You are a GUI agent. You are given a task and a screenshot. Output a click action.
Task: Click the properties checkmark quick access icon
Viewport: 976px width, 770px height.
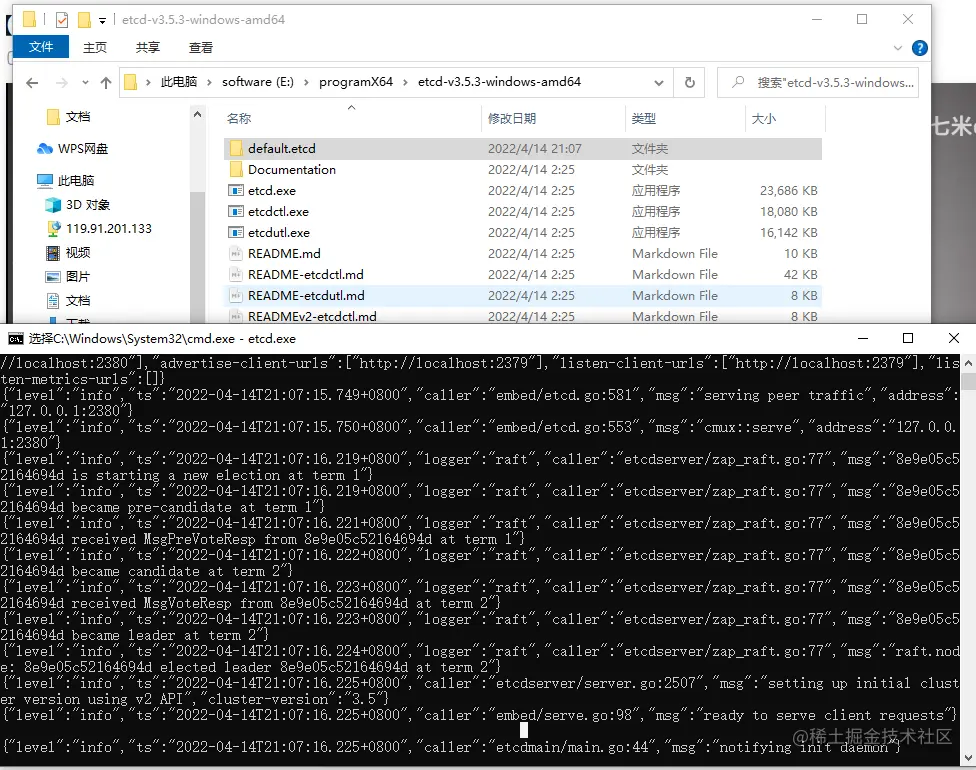tap(62, 20)
